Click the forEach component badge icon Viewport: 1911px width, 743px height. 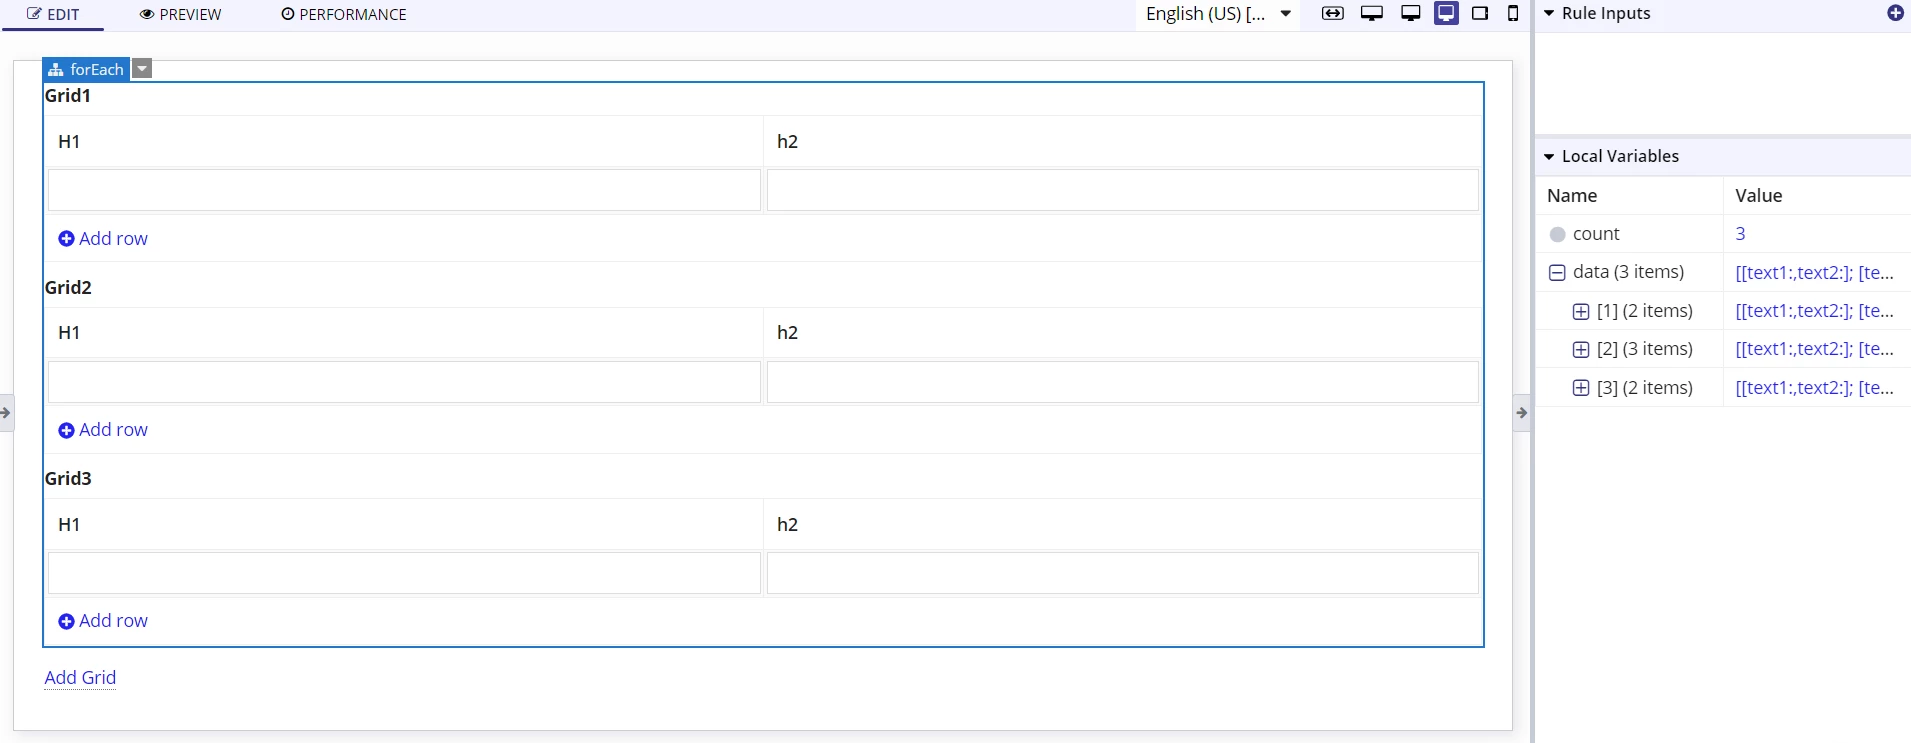[56, 70]
